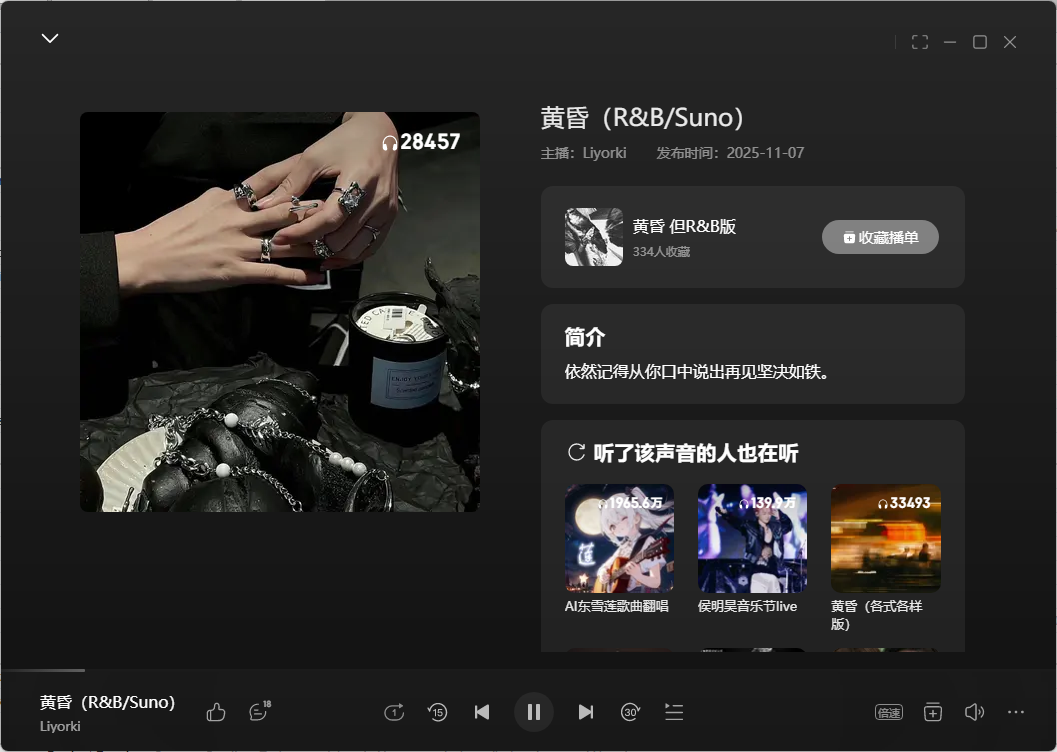The image size is (1057, 752).
Task: Open the more options ellipsis menu
Action: point(1016,712)
